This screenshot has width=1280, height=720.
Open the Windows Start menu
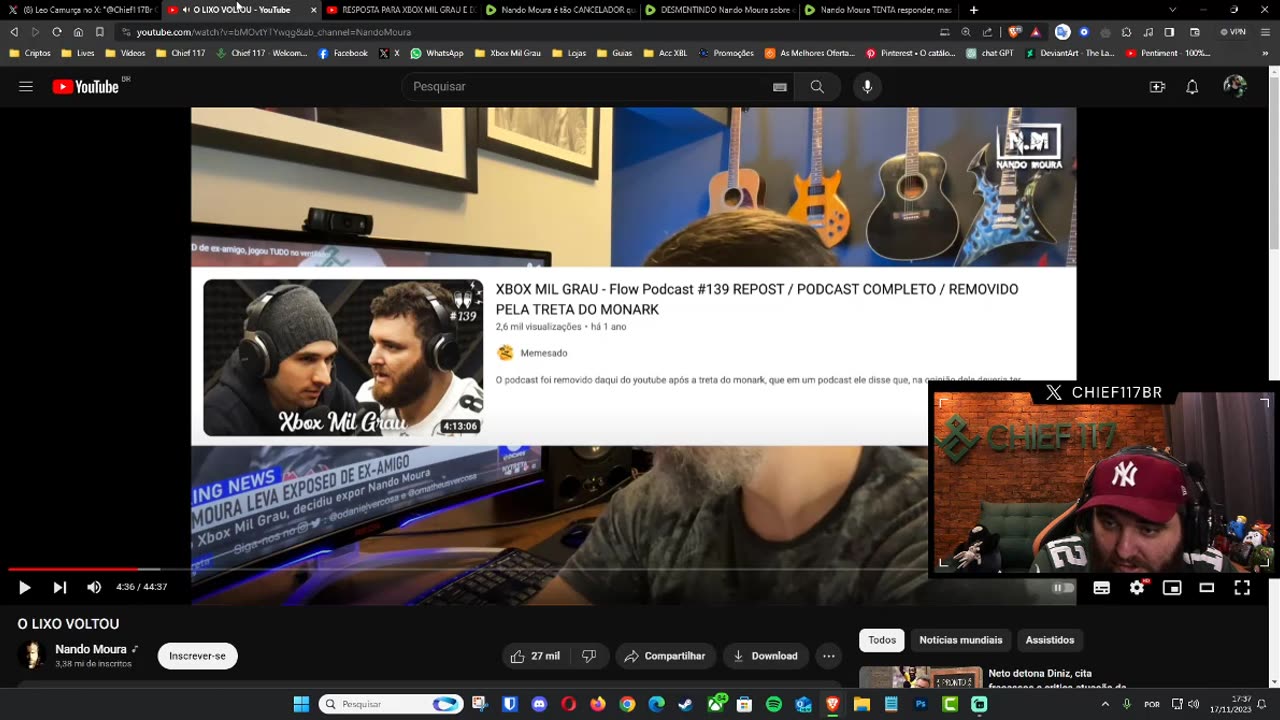point(301,704)
